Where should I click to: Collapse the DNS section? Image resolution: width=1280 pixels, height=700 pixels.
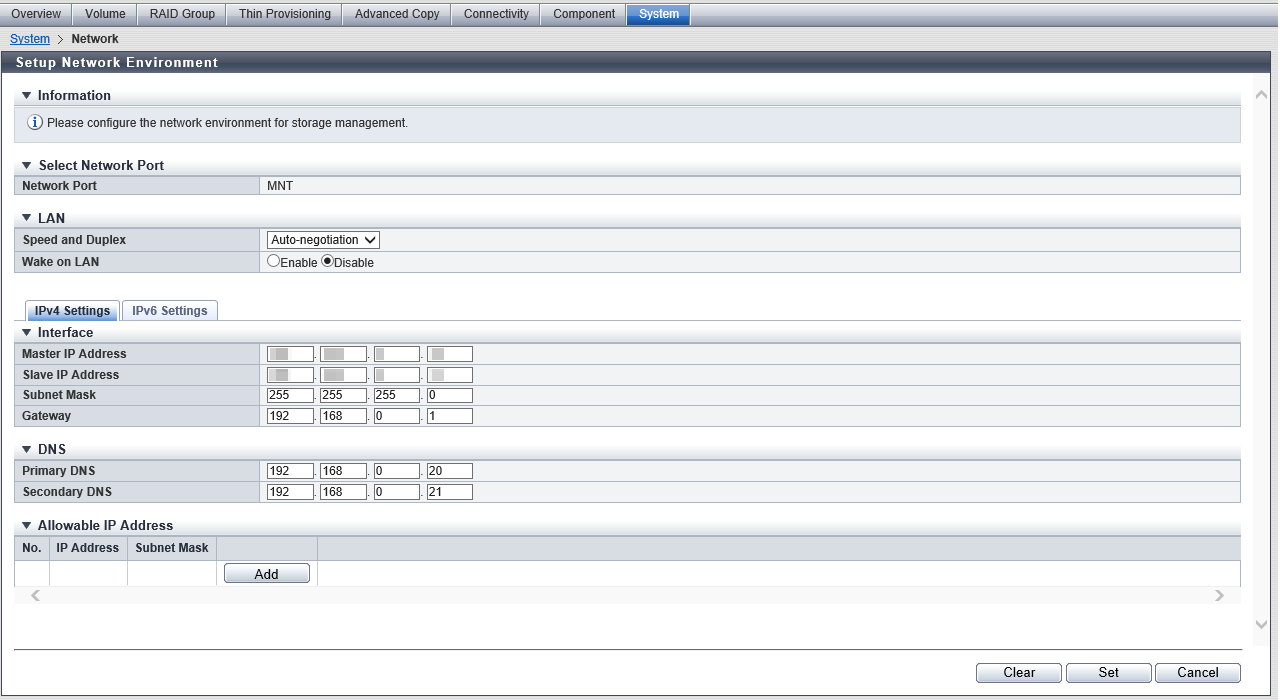(27, 450)
